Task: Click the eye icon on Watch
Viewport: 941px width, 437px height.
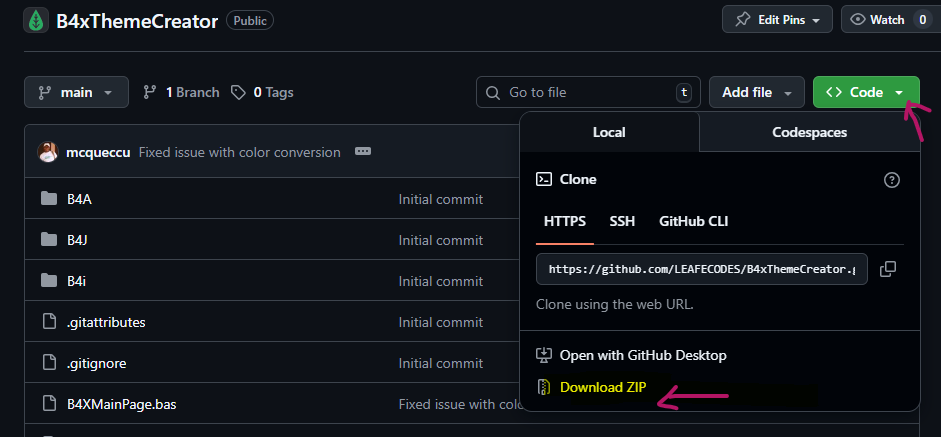Action: click(x=858, y=20)
